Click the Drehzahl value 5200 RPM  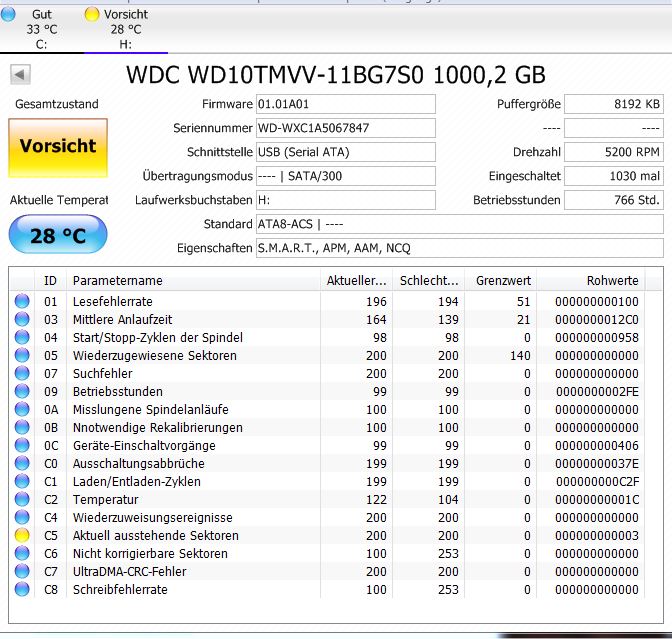click(x=614, y=152)
